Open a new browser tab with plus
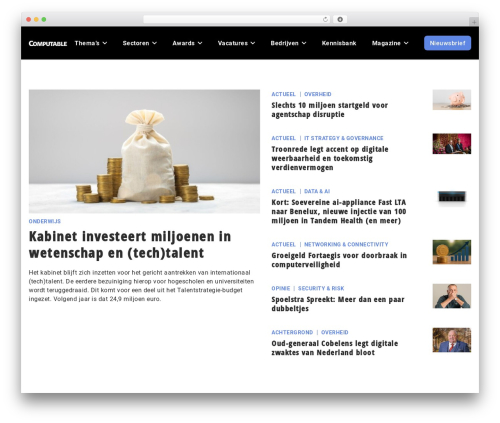The height and width of the screenshot is (423, 500). pos(474,22)
